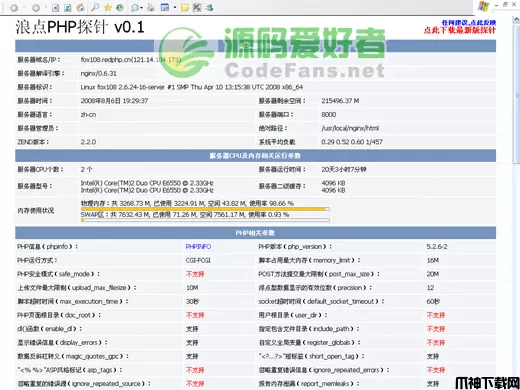
Task: Click the register_globals 不支持 status
Action: tap(436, 342)
